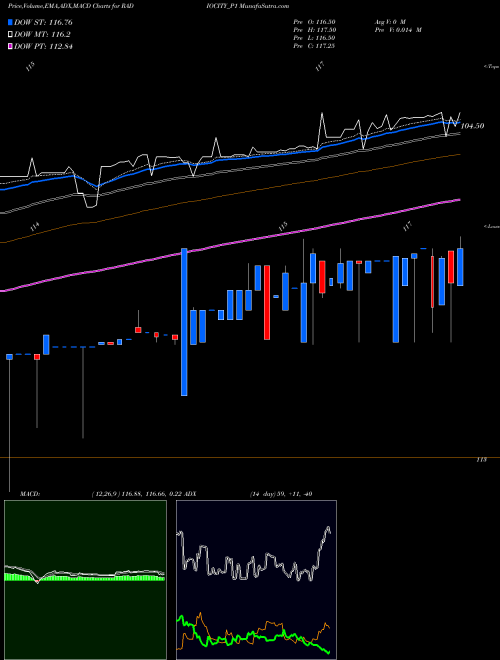Click the 'Pre H: 117.50' high value

pos(314,30)
